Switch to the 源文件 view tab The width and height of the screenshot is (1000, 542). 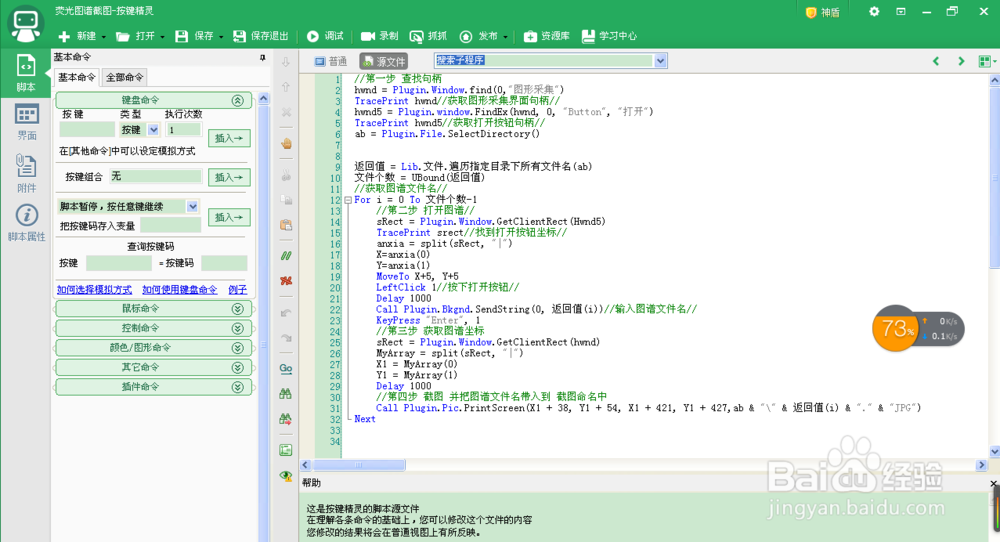pos(383,61)
